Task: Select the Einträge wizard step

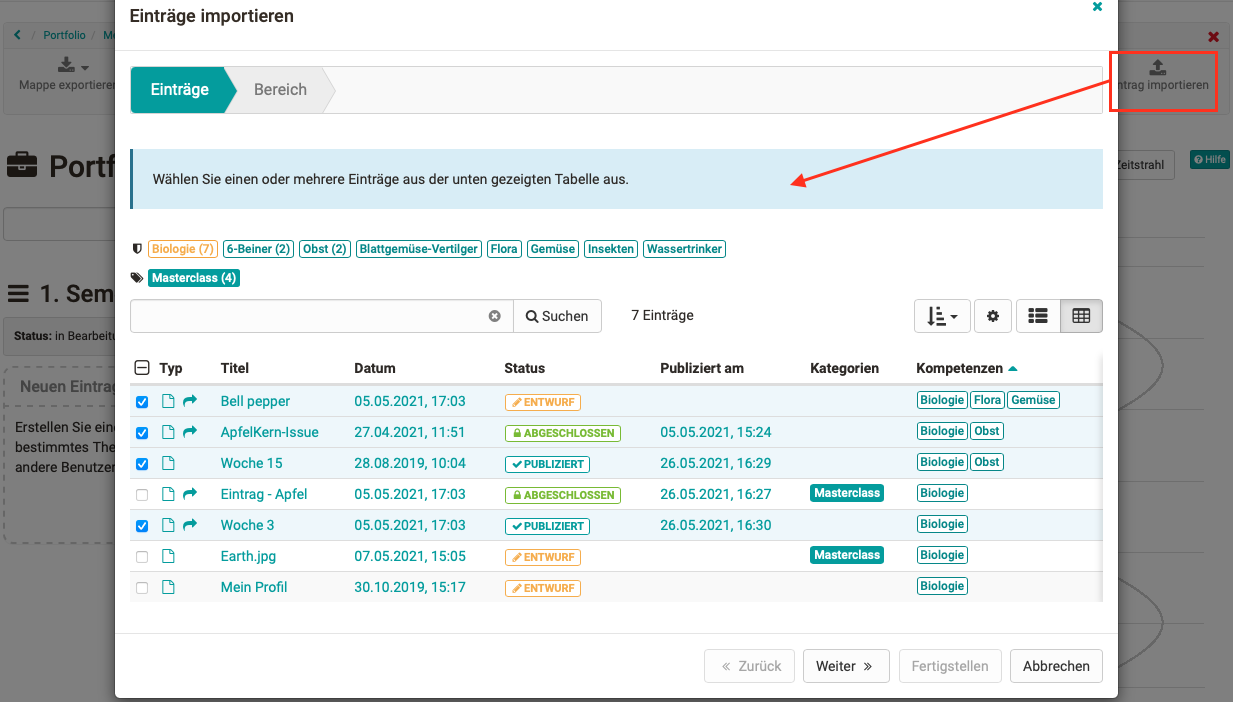Action: [x=180, y=90]
